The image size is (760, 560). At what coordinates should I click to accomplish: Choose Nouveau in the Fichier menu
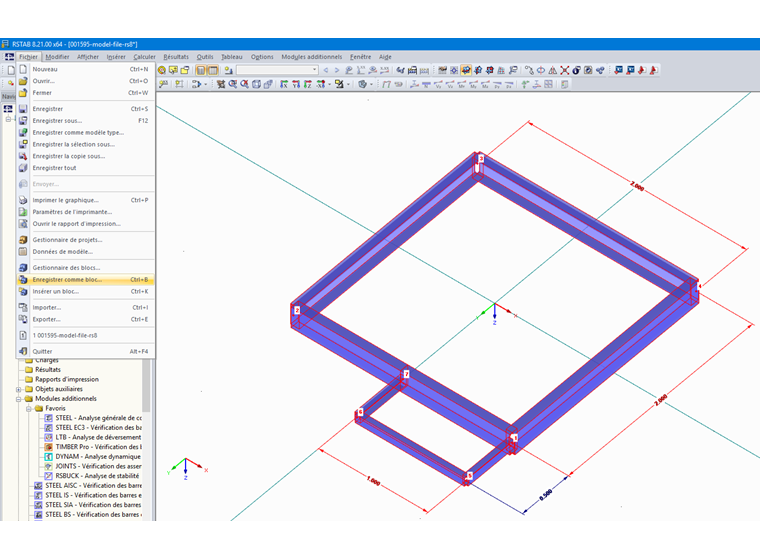pyautogui.click(x=85, y=69)
